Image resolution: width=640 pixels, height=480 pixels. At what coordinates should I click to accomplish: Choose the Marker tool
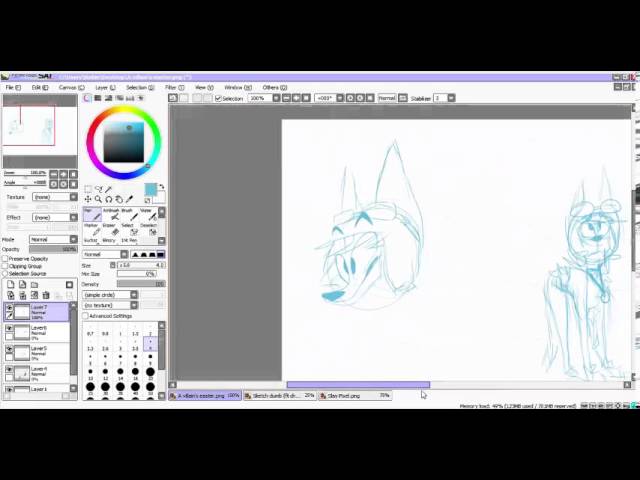tap(92, 229)
